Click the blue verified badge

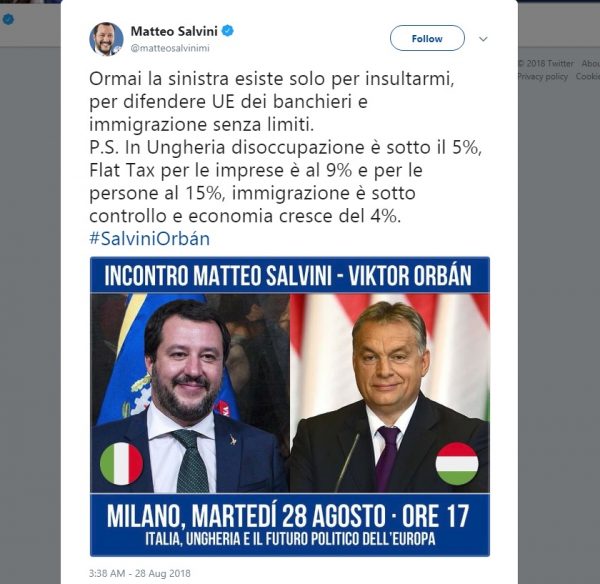(229, 30)
